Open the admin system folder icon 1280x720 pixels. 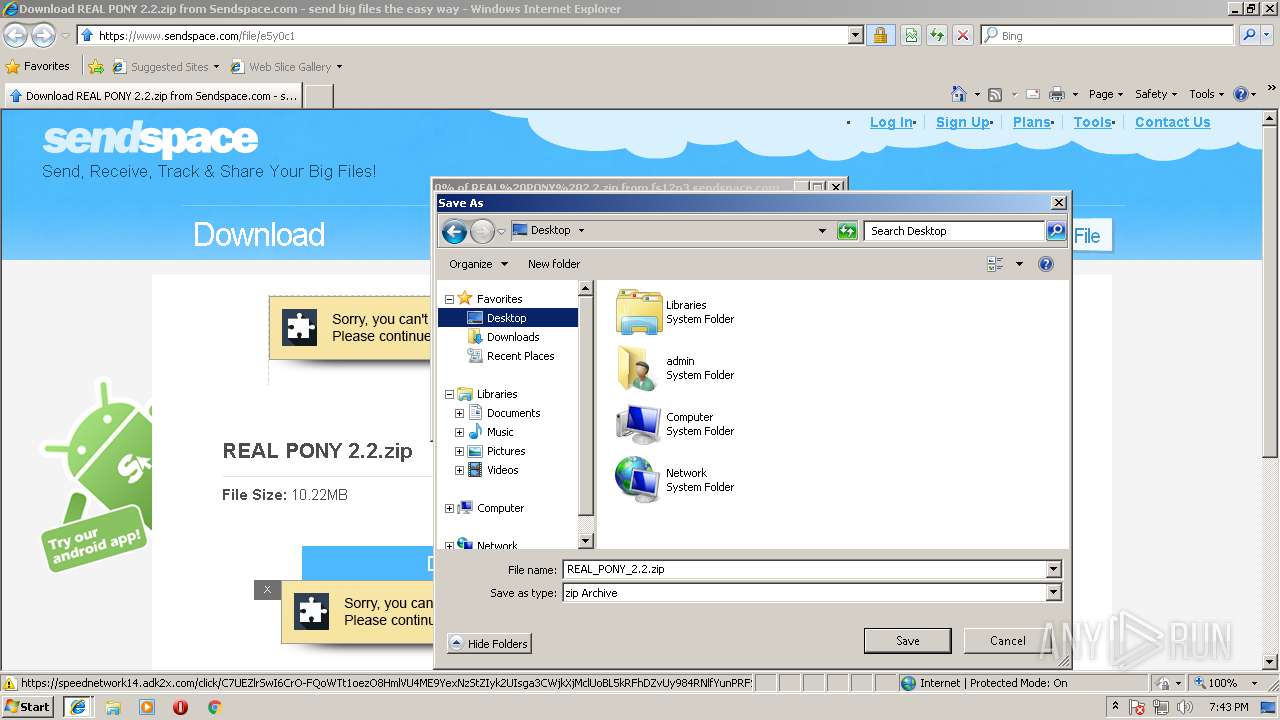(x=639, y=368)
